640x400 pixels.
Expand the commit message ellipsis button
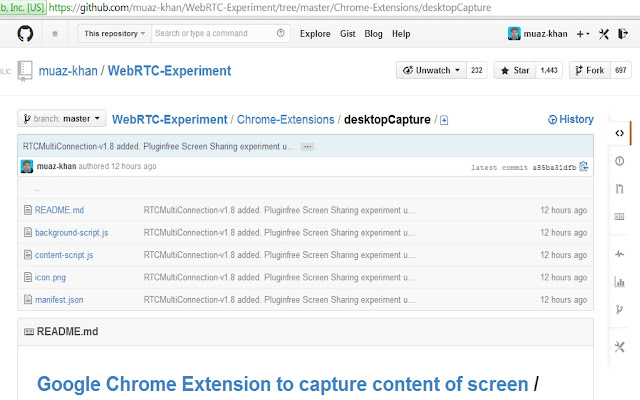click(307, 147)
